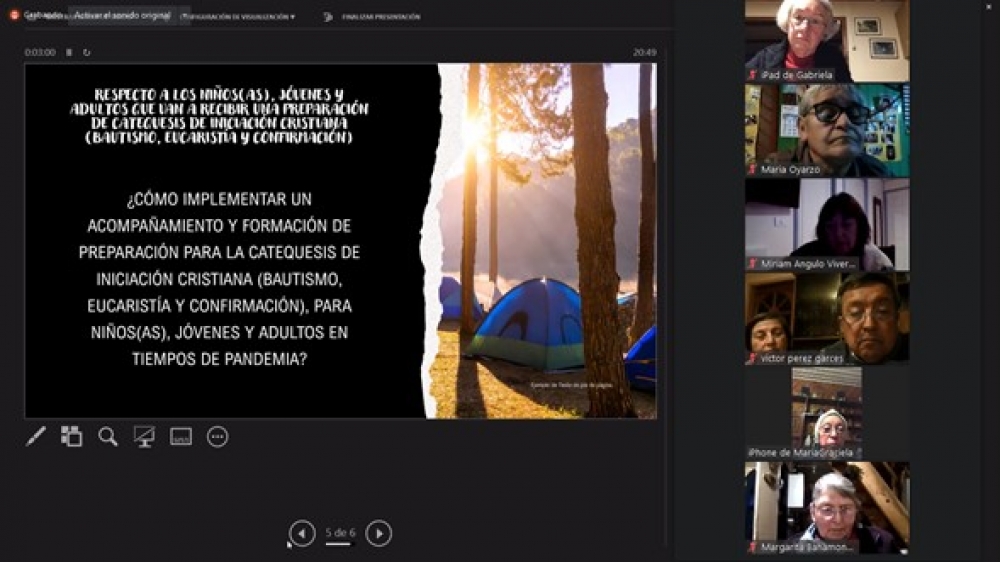Select Maria Oyarzo participant video
The width and height of the screenshot is (1000, 562).
tap(827, 130)
